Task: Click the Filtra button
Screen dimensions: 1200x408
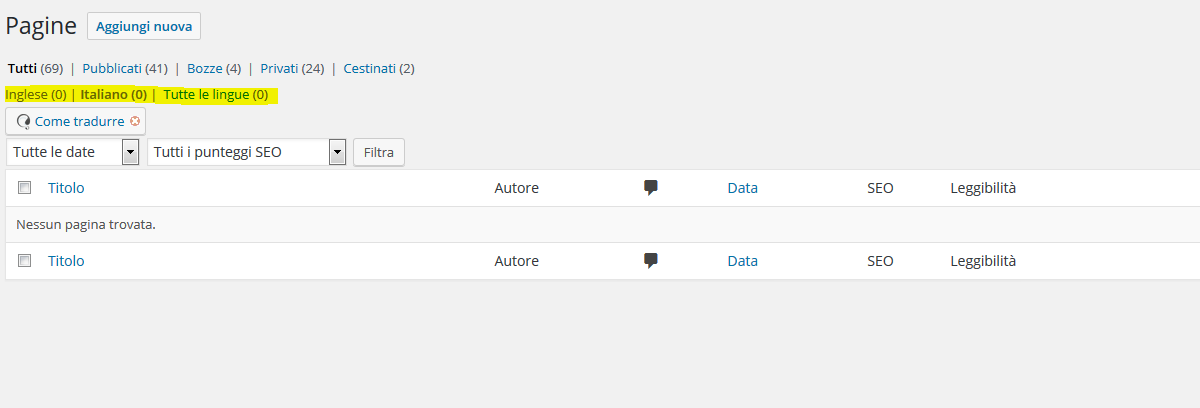Action: click(379, 152)
